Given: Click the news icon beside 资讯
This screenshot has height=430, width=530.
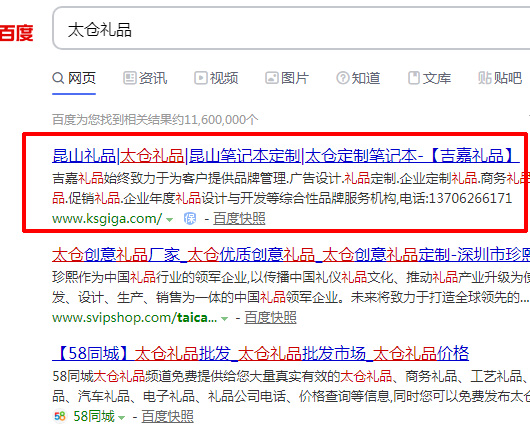Looking at the screenshot, I should point(129,78).
